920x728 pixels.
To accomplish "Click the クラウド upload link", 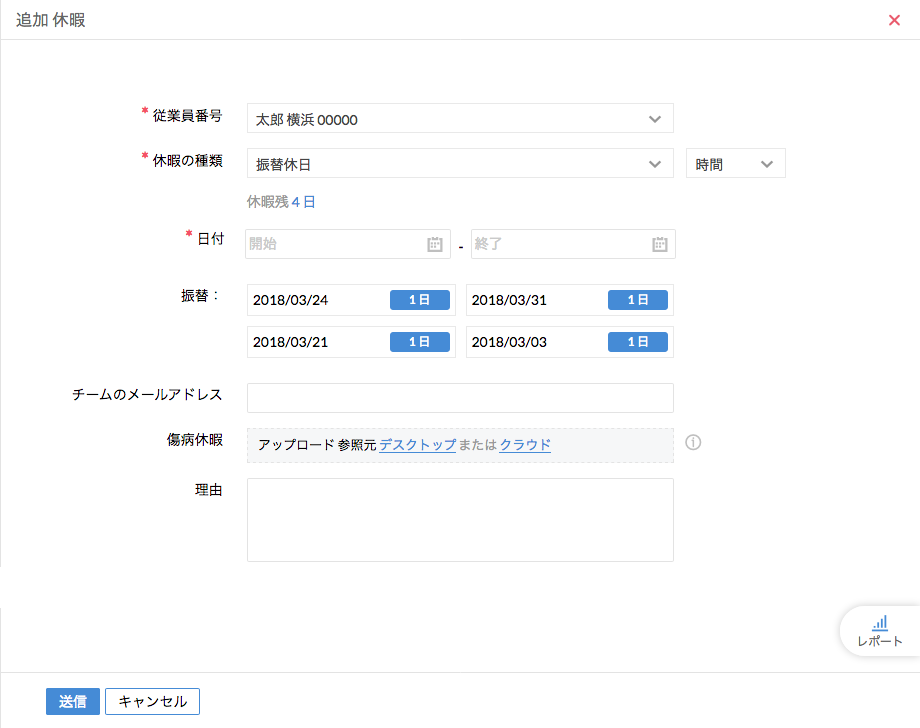I will pyautogui.click(x=525, y=445).
